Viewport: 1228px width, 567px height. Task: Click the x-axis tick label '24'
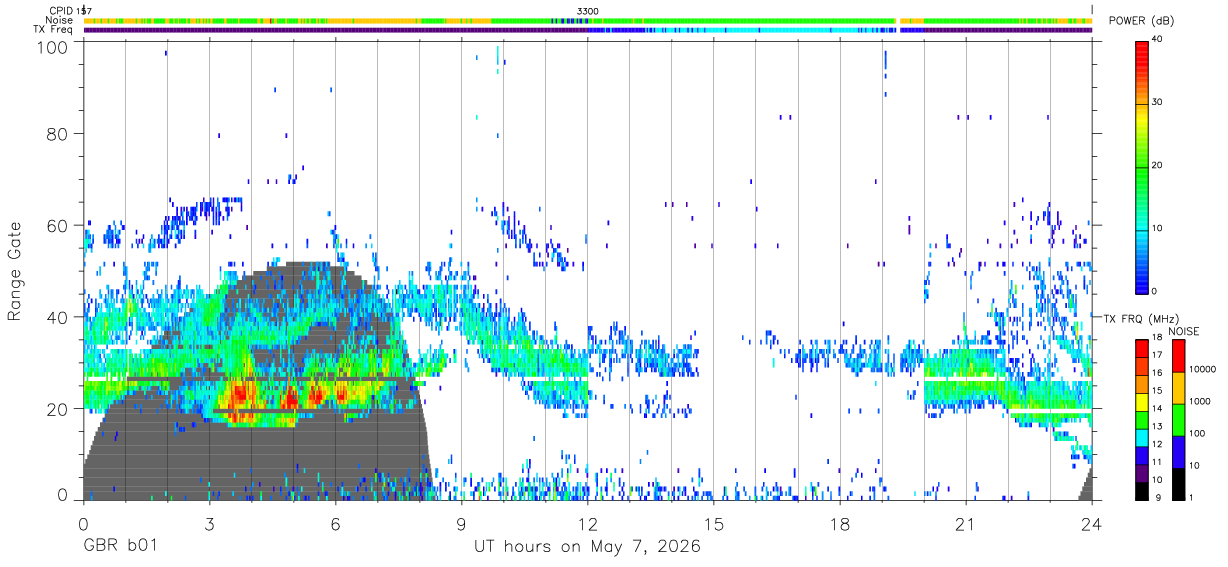click(x=1092, y=523)
